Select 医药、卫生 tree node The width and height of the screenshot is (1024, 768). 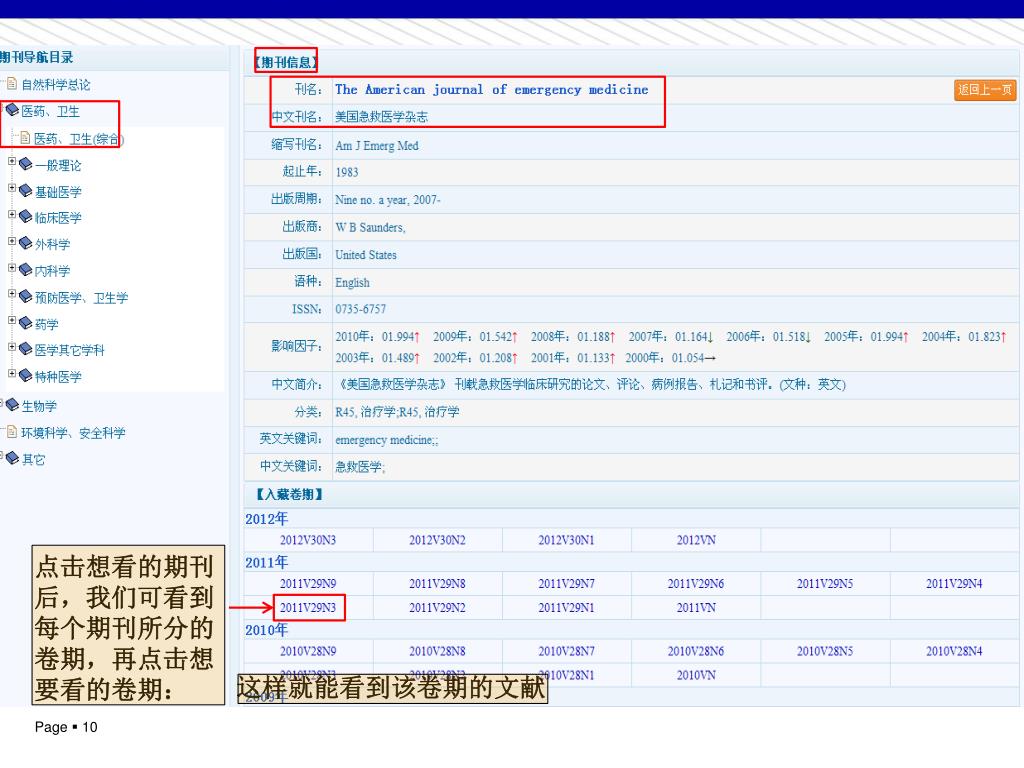tap(50, 111)
